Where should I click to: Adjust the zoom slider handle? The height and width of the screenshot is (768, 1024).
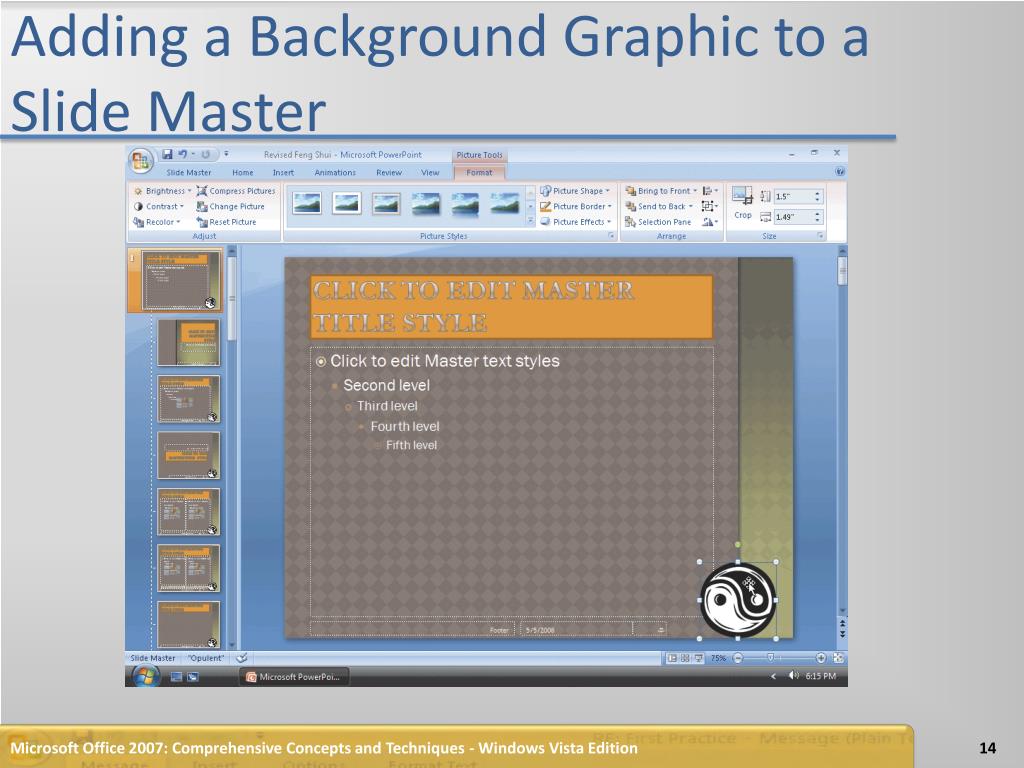point(771,658)
